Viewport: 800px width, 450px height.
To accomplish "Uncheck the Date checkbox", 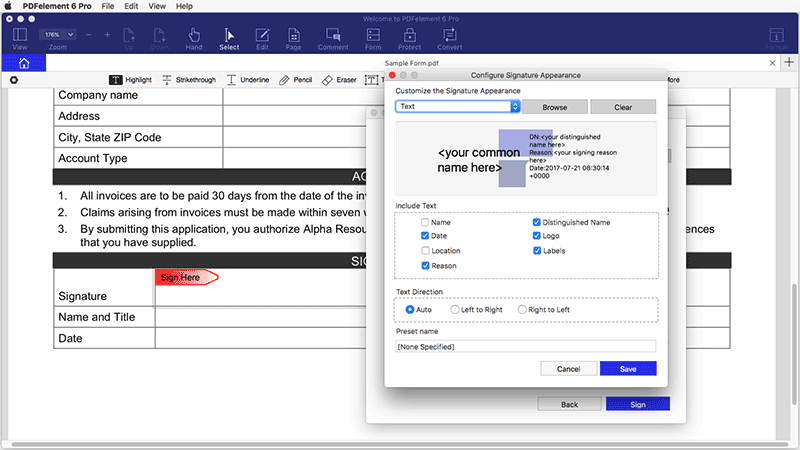I will (425, 236).
